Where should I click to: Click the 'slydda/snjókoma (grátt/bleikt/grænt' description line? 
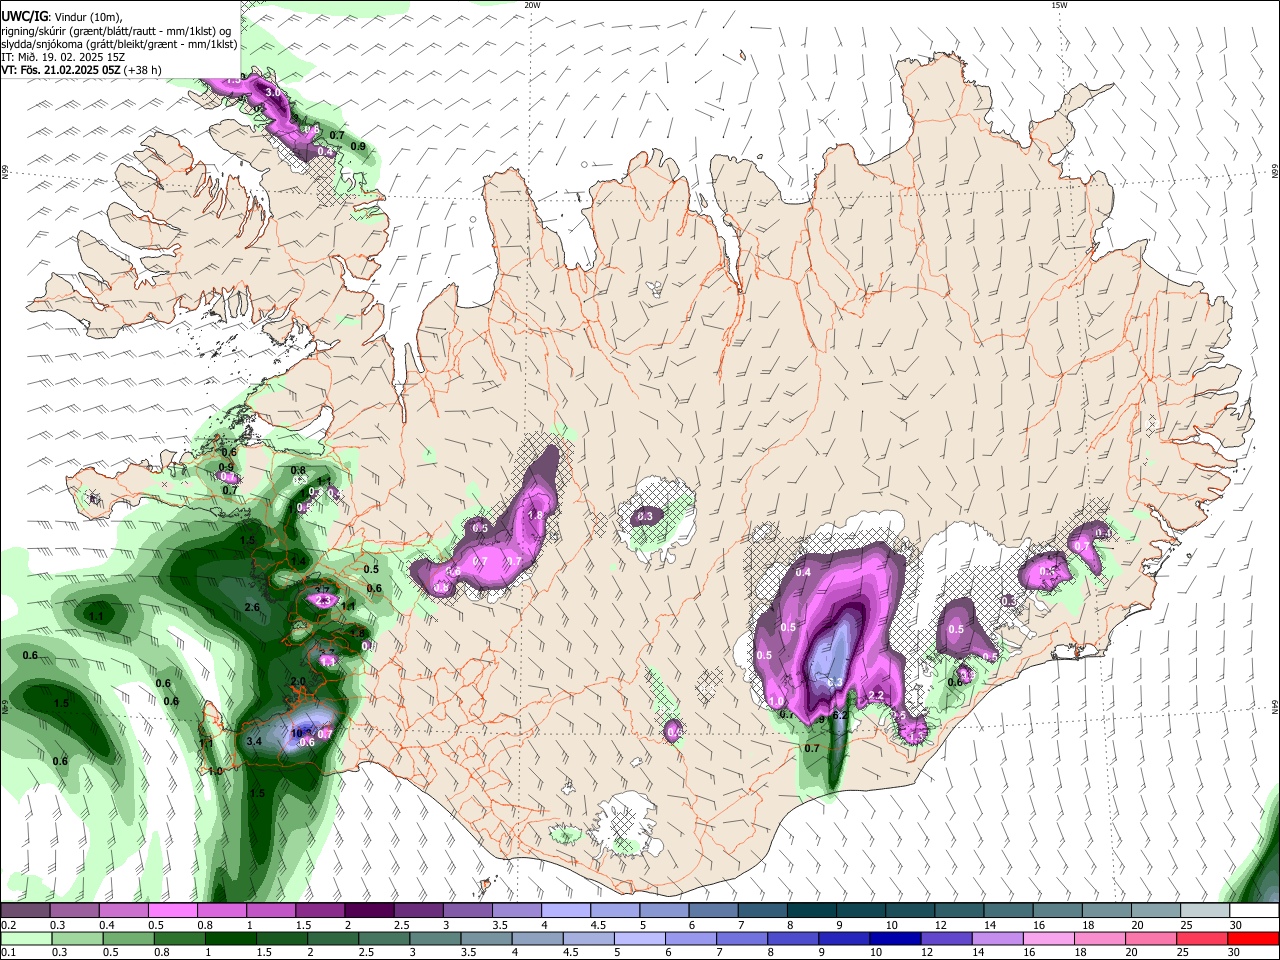click(x=119, y=44)
